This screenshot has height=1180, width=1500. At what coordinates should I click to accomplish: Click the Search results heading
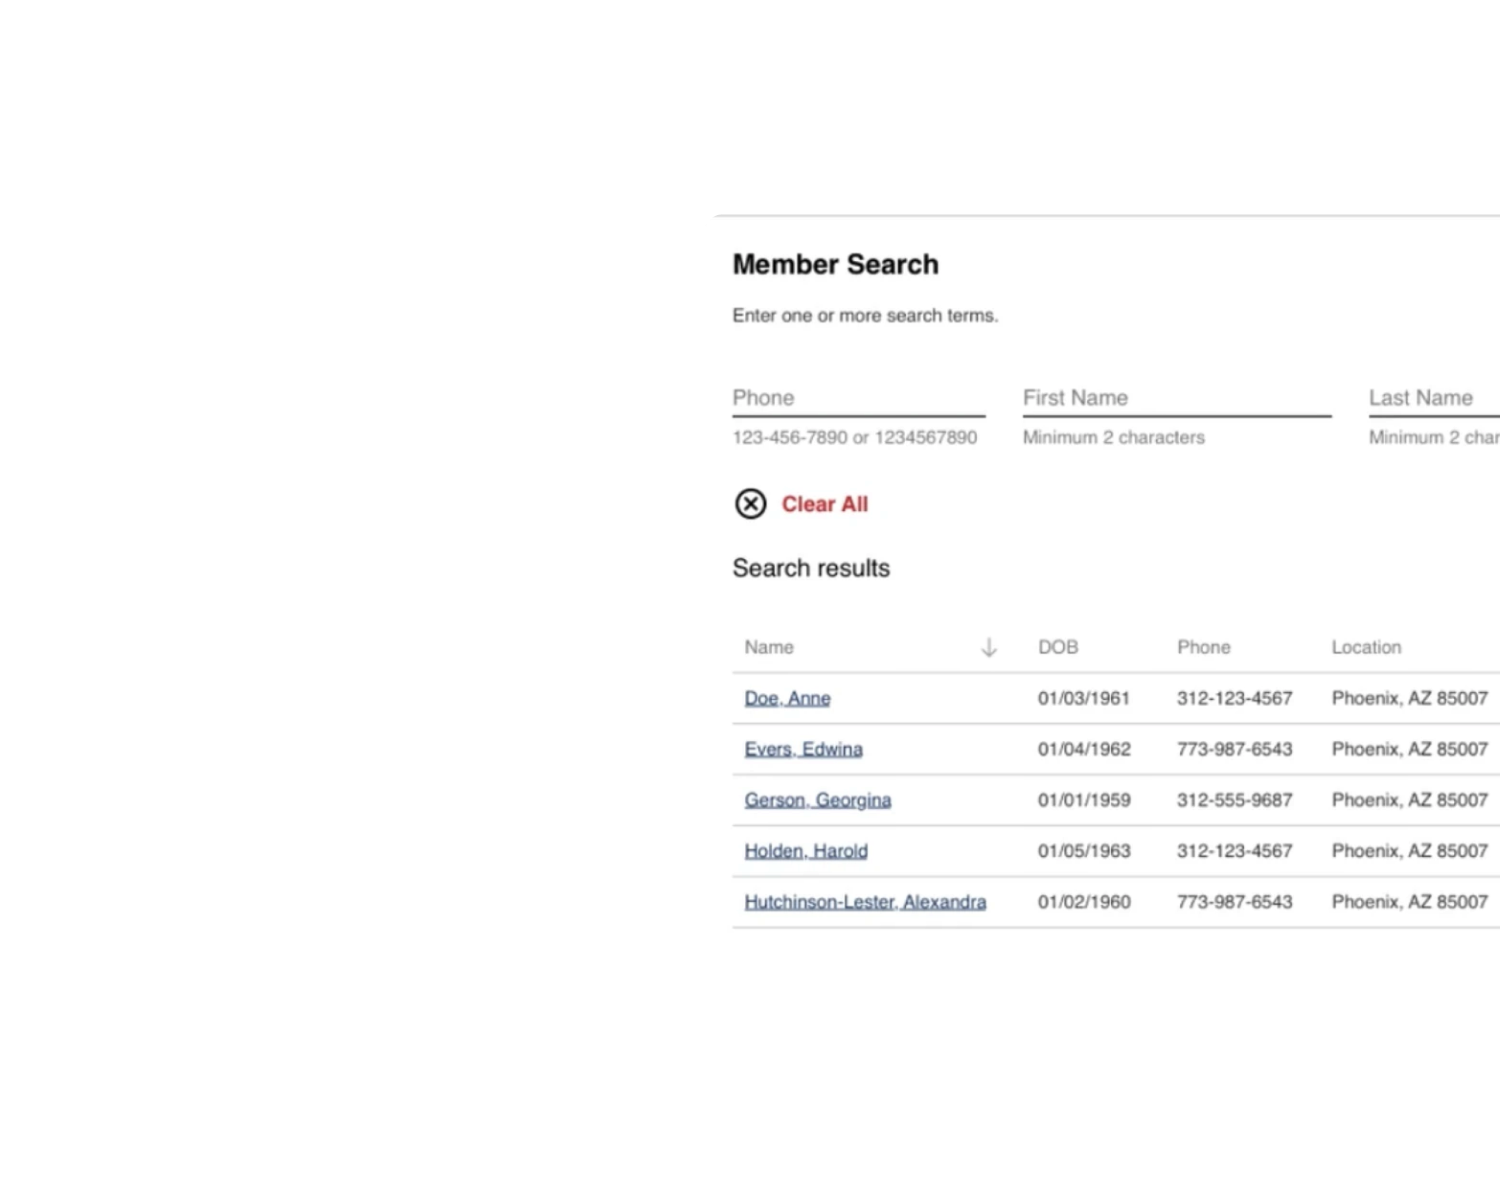pos(811,568)
